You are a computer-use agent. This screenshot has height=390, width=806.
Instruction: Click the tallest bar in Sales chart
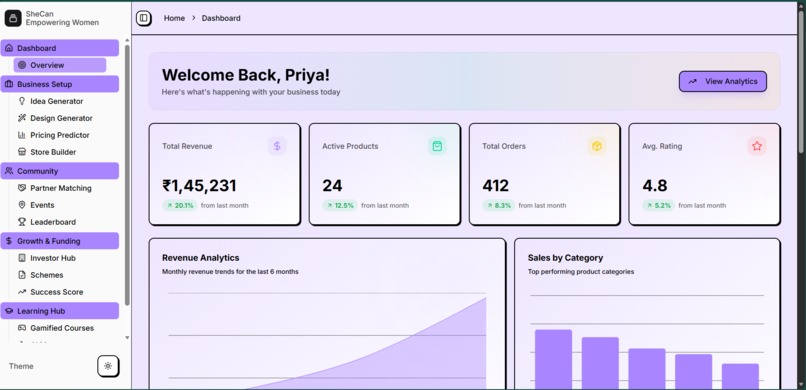(x=554, y=359)
